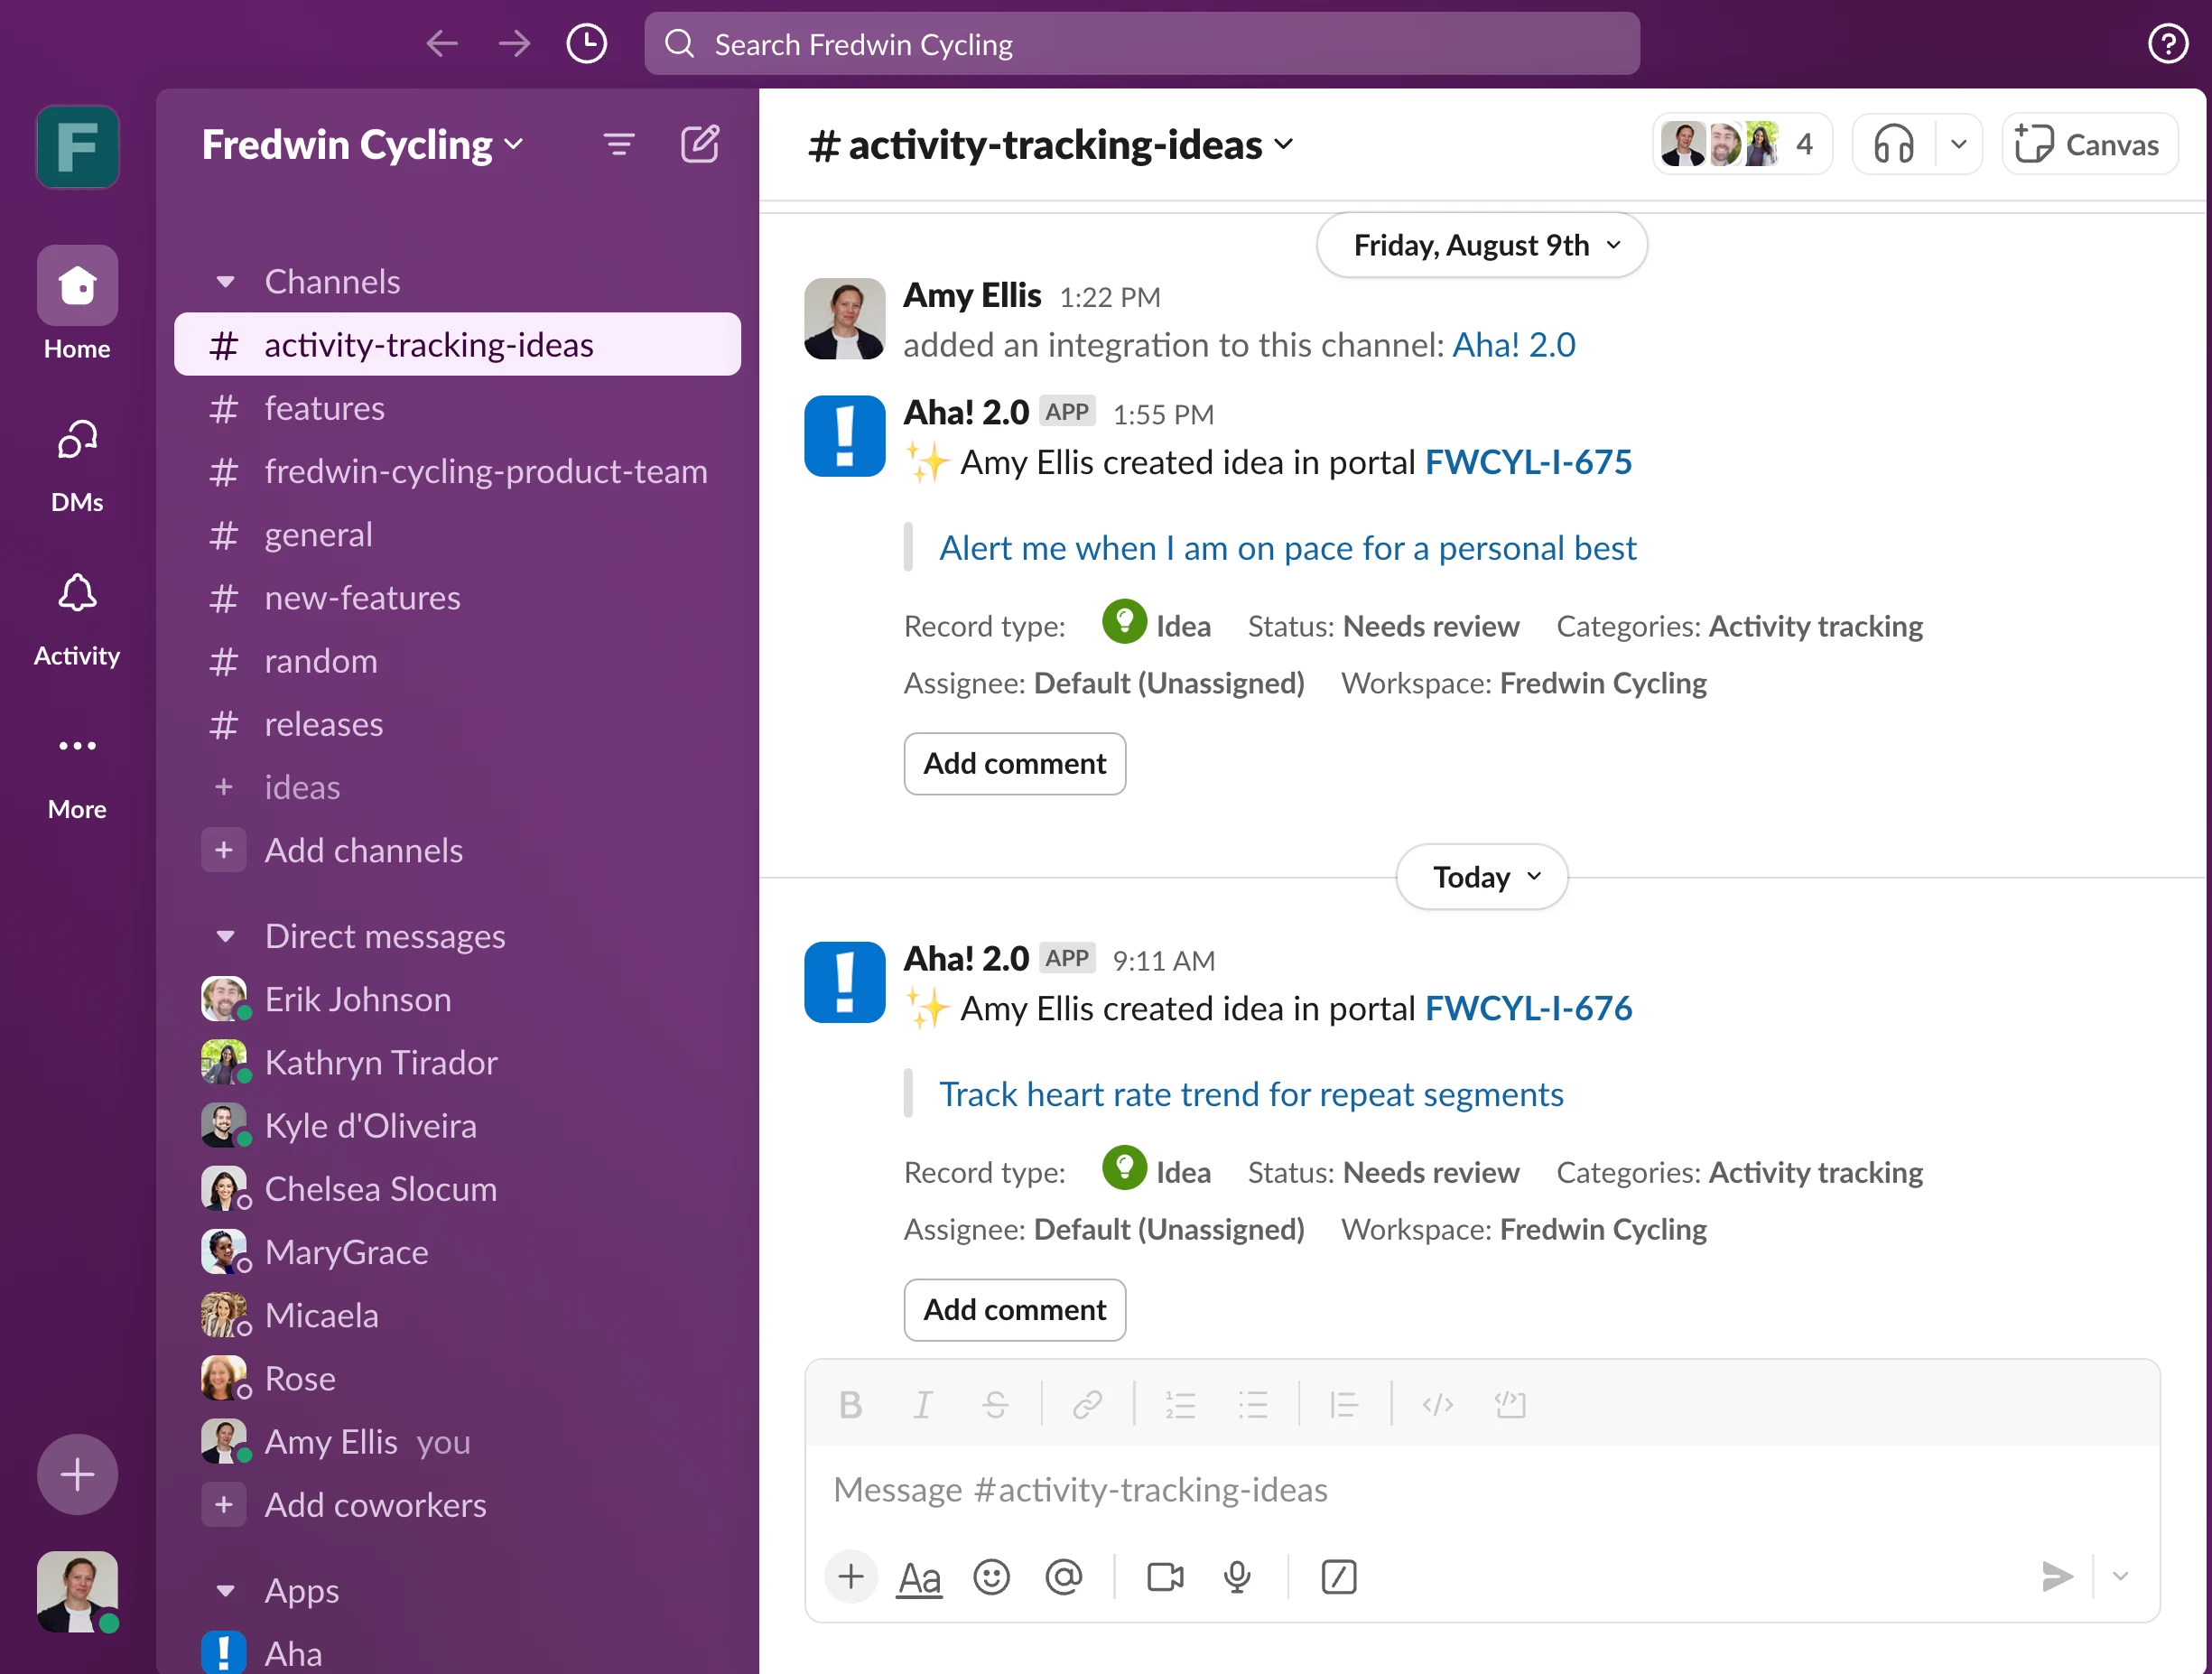Toggle bold formatting in composer

coord(850,1405)
